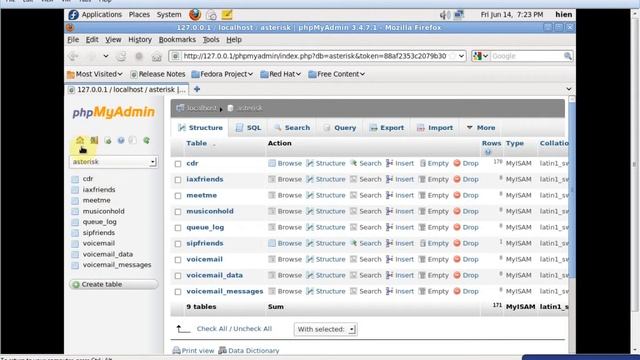
Task: Check the voicemail_data table checkbox
Action: [178, 276]
